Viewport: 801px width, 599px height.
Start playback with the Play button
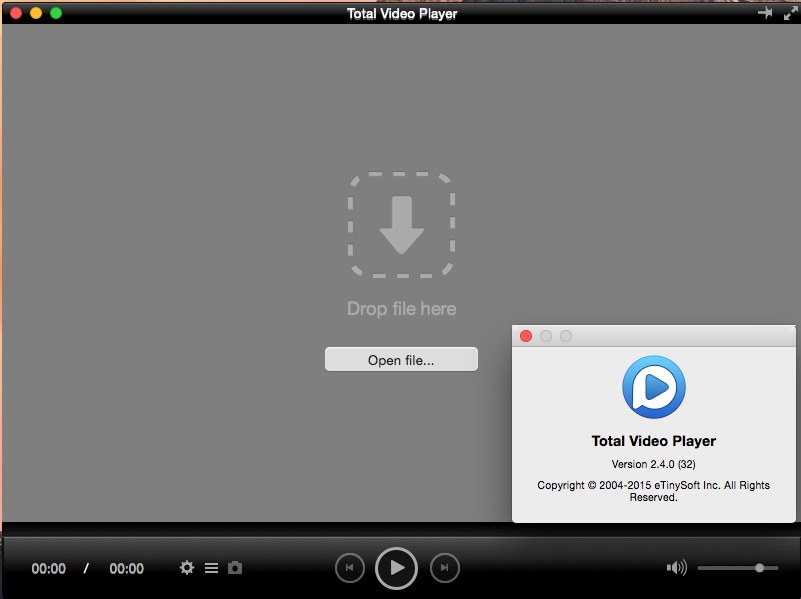(x=396, y=568)
